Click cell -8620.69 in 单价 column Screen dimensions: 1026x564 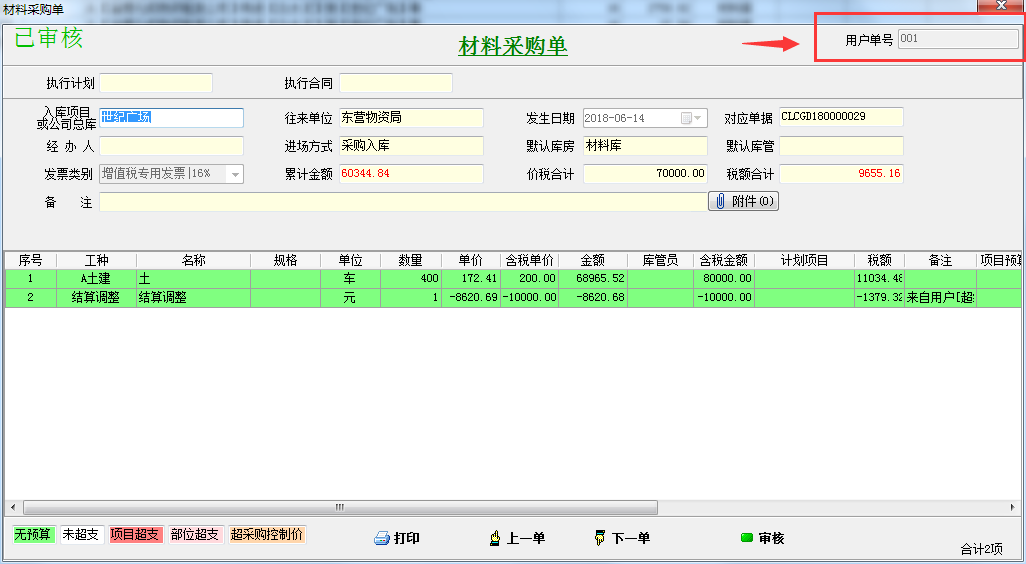pyautogui.click(x=470, y=298)
